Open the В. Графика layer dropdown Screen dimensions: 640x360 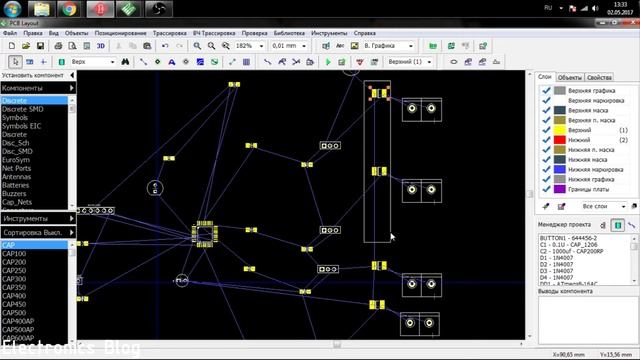[x=411, y=46]
